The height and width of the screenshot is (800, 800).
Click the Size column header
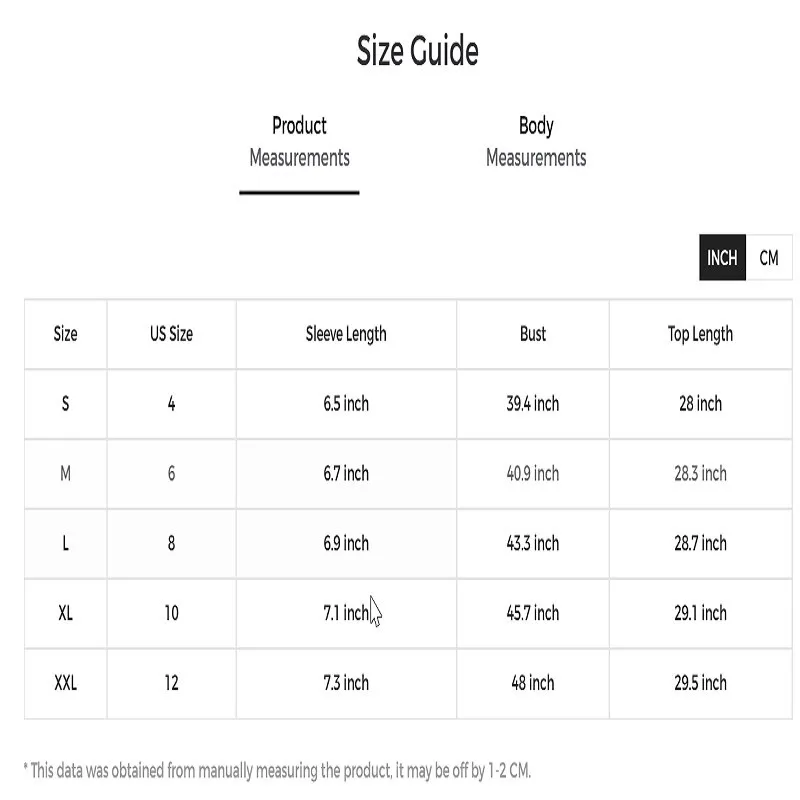click(x=65, y=334)
